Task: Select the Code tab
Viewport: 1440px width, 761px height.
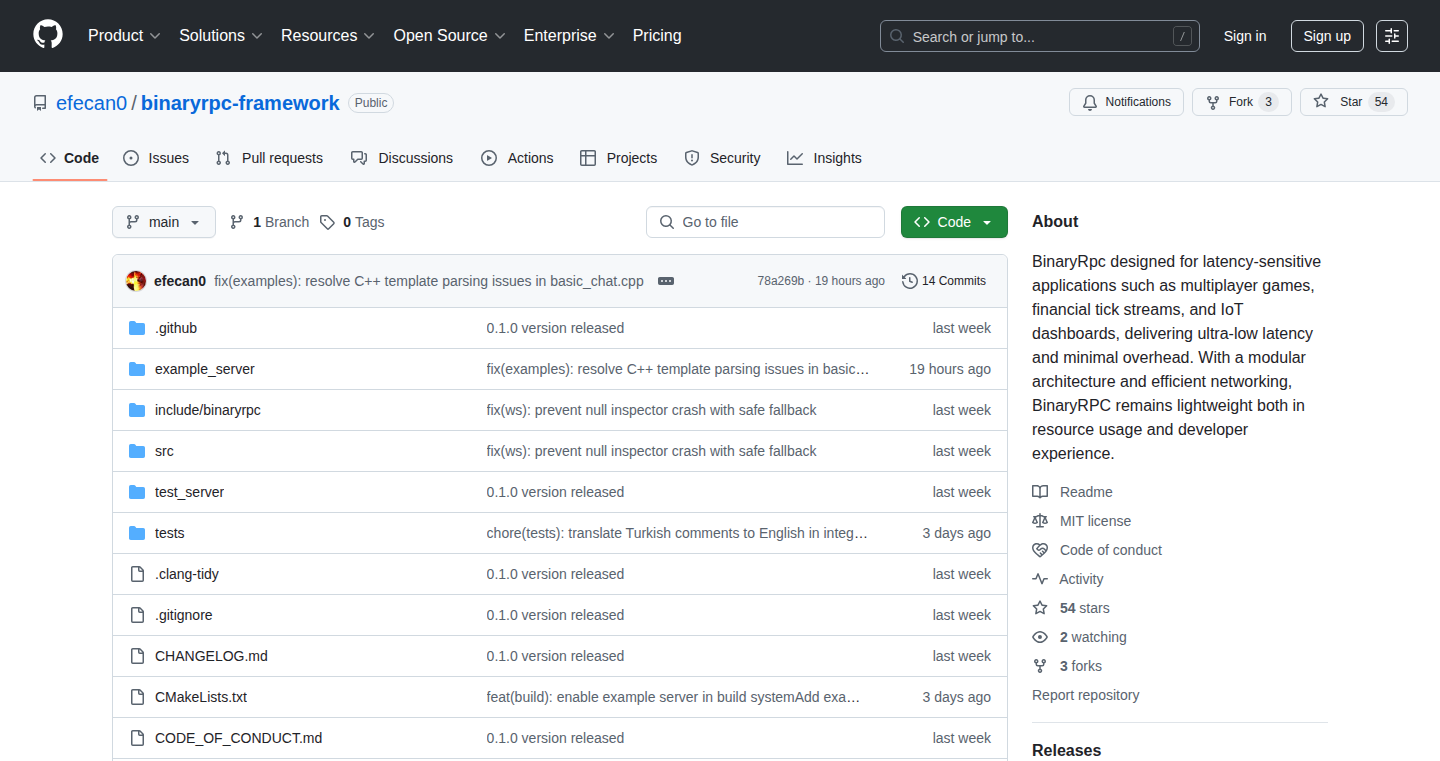Action: tap(70, 158)
